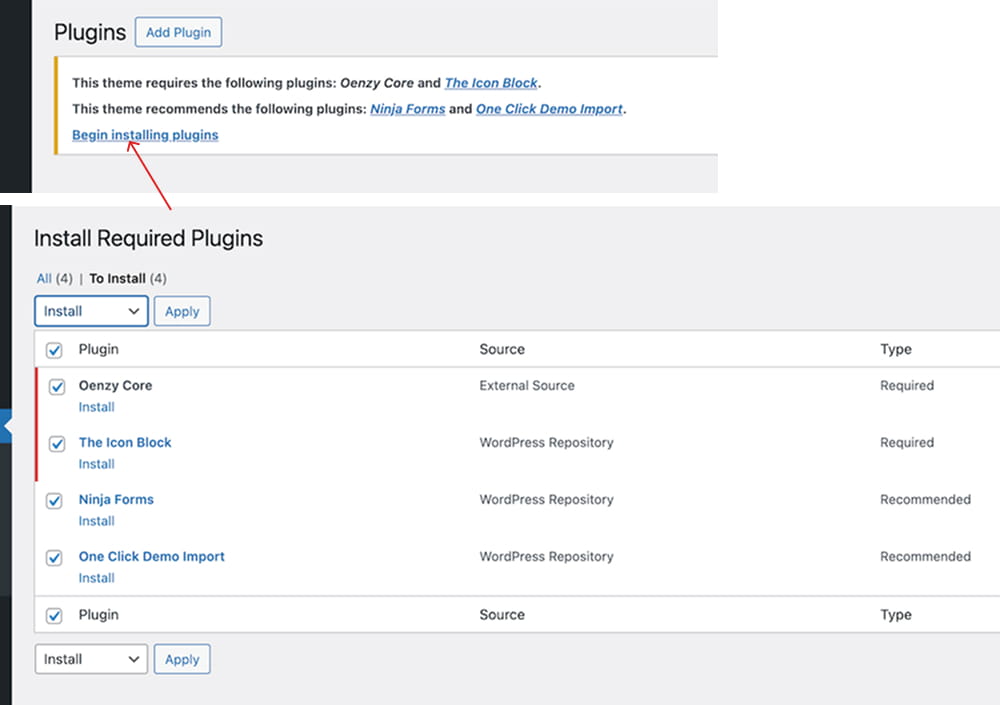This screenshot has width=1000, height=705.
Task: Open the top bulk actions Install dropdown
Action: [90, 311]
